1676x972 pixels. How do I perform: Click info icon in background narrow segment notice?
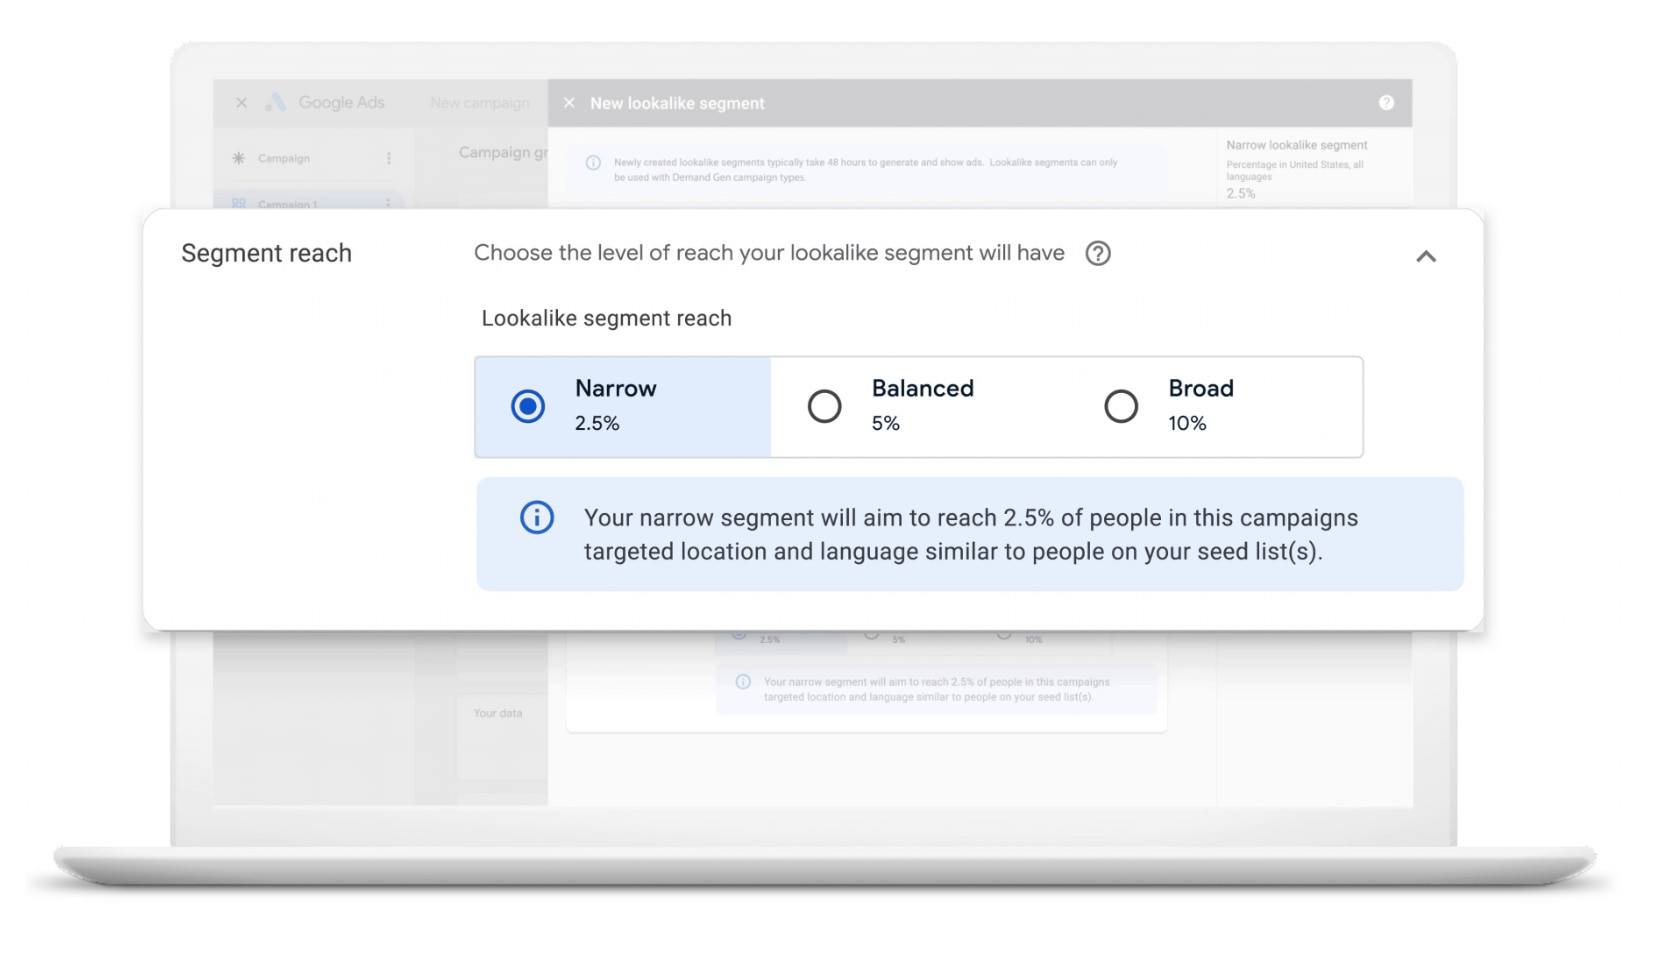pyautogui.click(x=743, y=682)
